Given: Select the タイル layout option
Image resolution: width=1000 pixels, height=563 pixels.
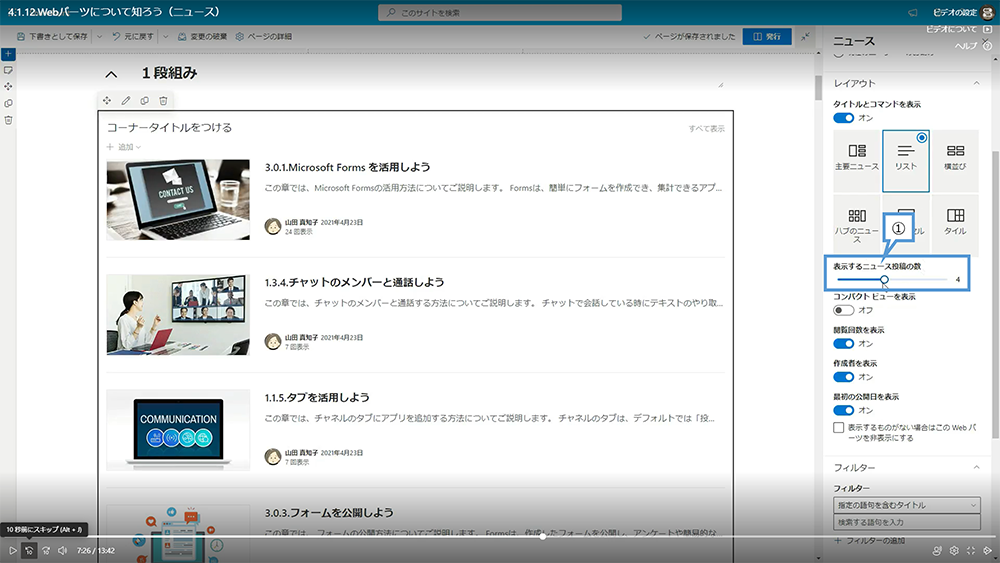Looking at the screenshot, I should pos(955,224).
